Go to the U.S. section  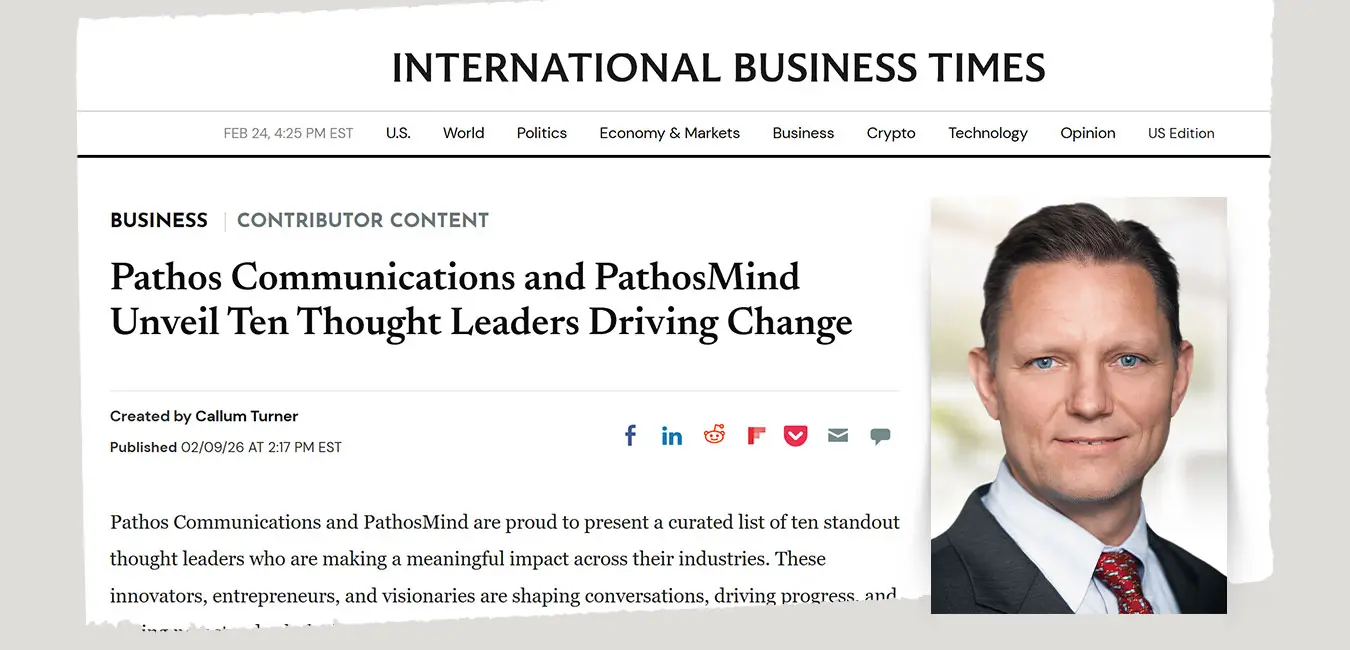[398, 133]
